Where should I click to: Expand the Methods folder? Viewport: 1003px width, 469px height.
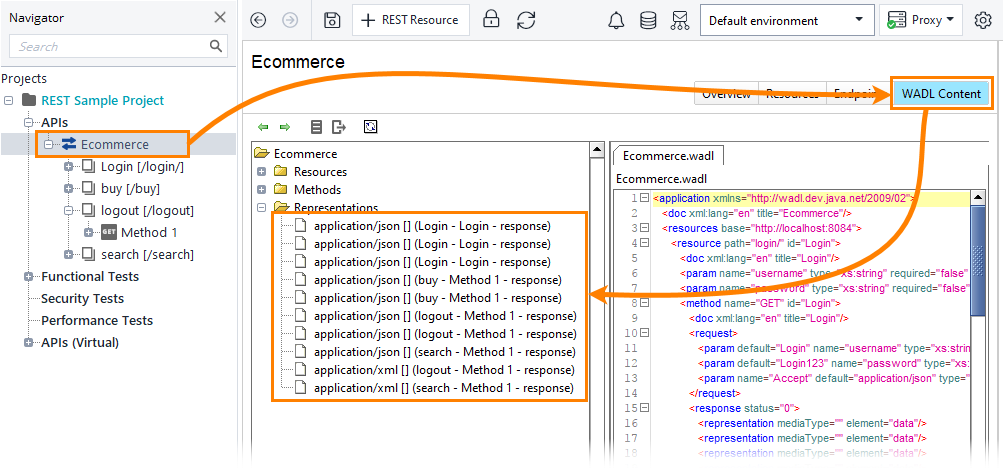click(x=261, y=189)
